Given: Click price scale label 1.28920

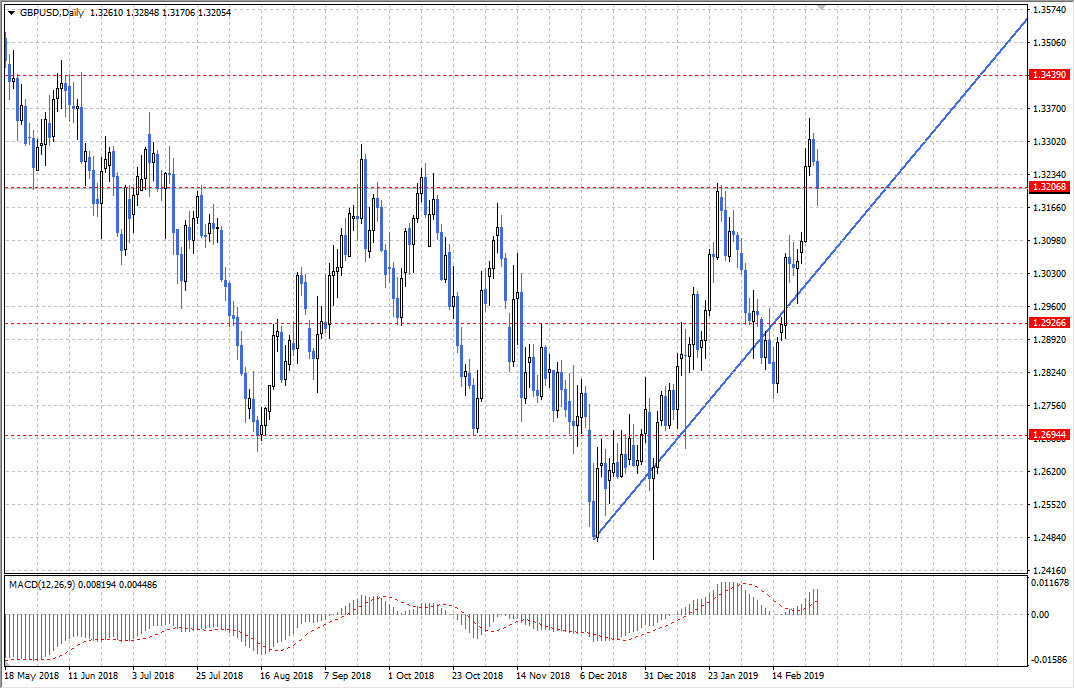Looking at the screenshot, I should click(x=1050, y=340).
